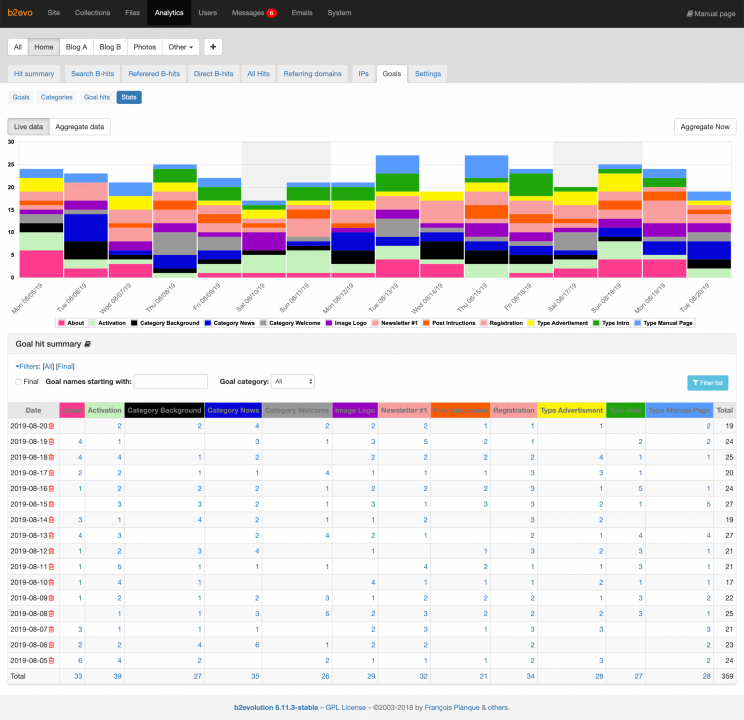Viewport: 744px width, 720px height.
Task: Click trash icon on 2019-08-05 row
Action: [x=51, y=661]
